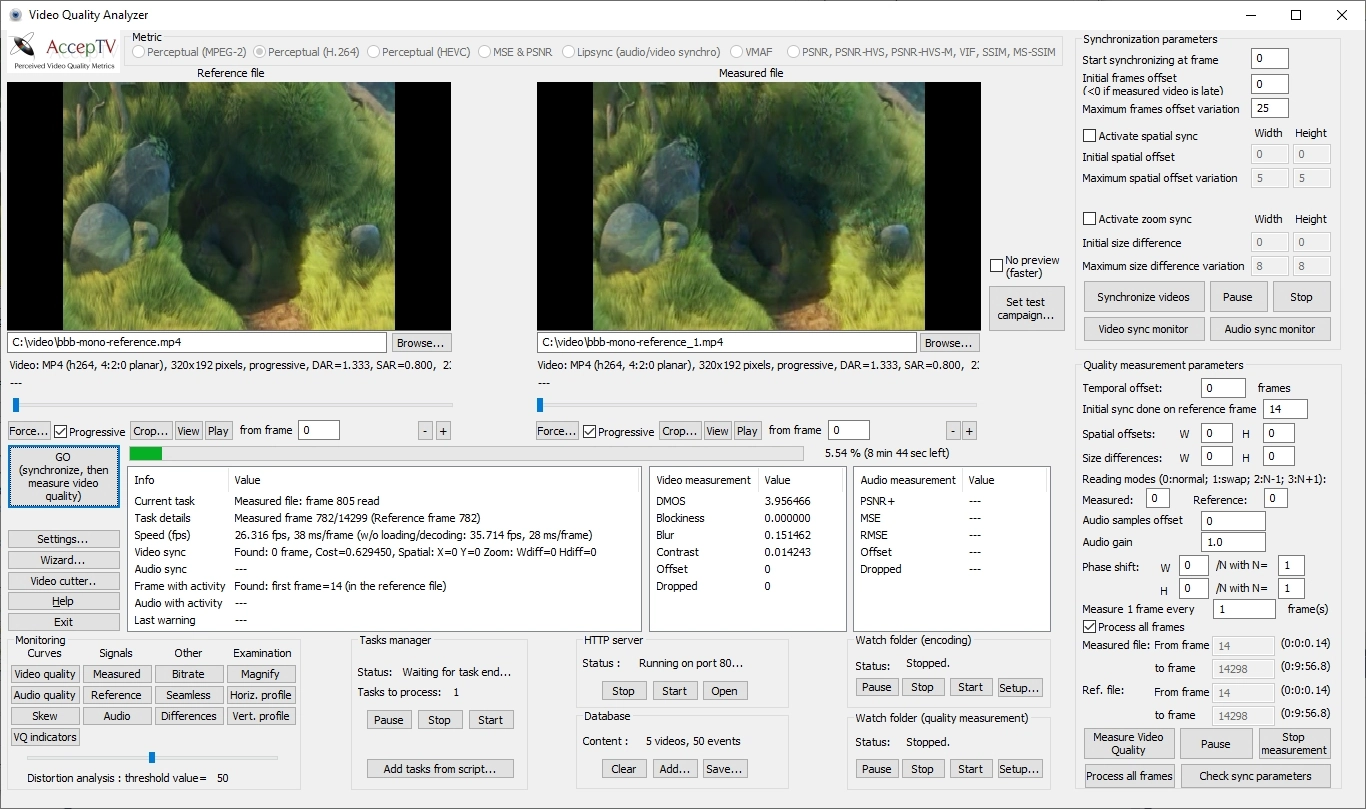1366x809 pixels.
Task: Click Synchronize videos button
Action: point(1143,297)
